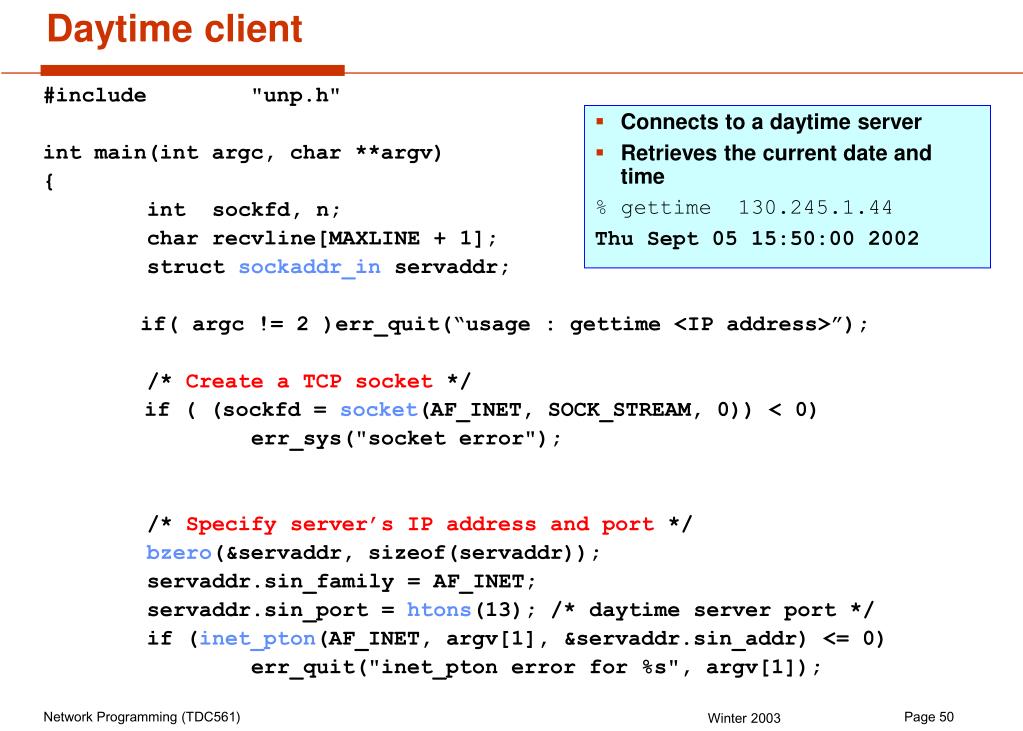Click the blue "htons" function name
The image size is (1023, 731).
pyautogui.click(x=438, y=610)
